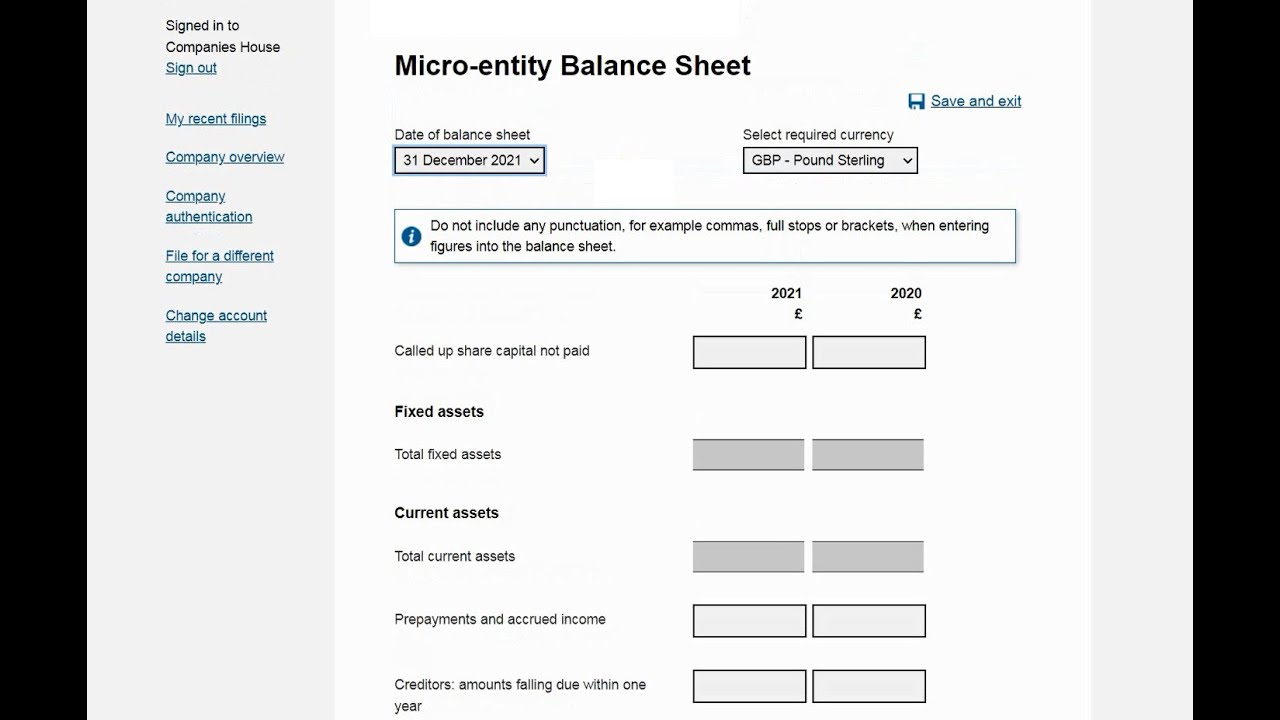Select the 2020 Creditors falling due field
The height and width of the screenshot is (720, 1280).
click(x=868, y=685)
